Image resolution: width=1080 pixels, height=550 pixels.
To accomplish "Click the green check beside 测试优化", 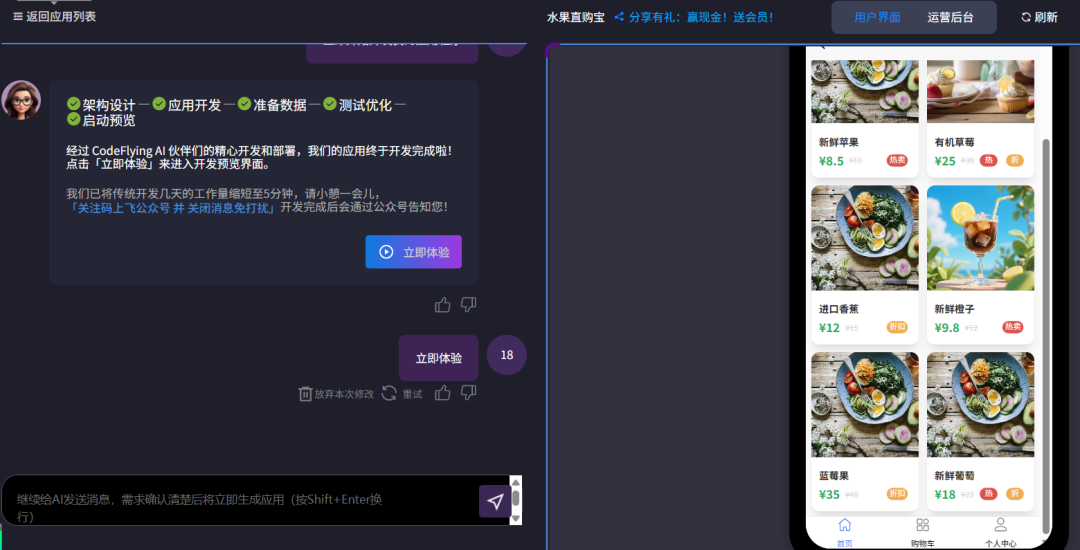I will 330,104.
